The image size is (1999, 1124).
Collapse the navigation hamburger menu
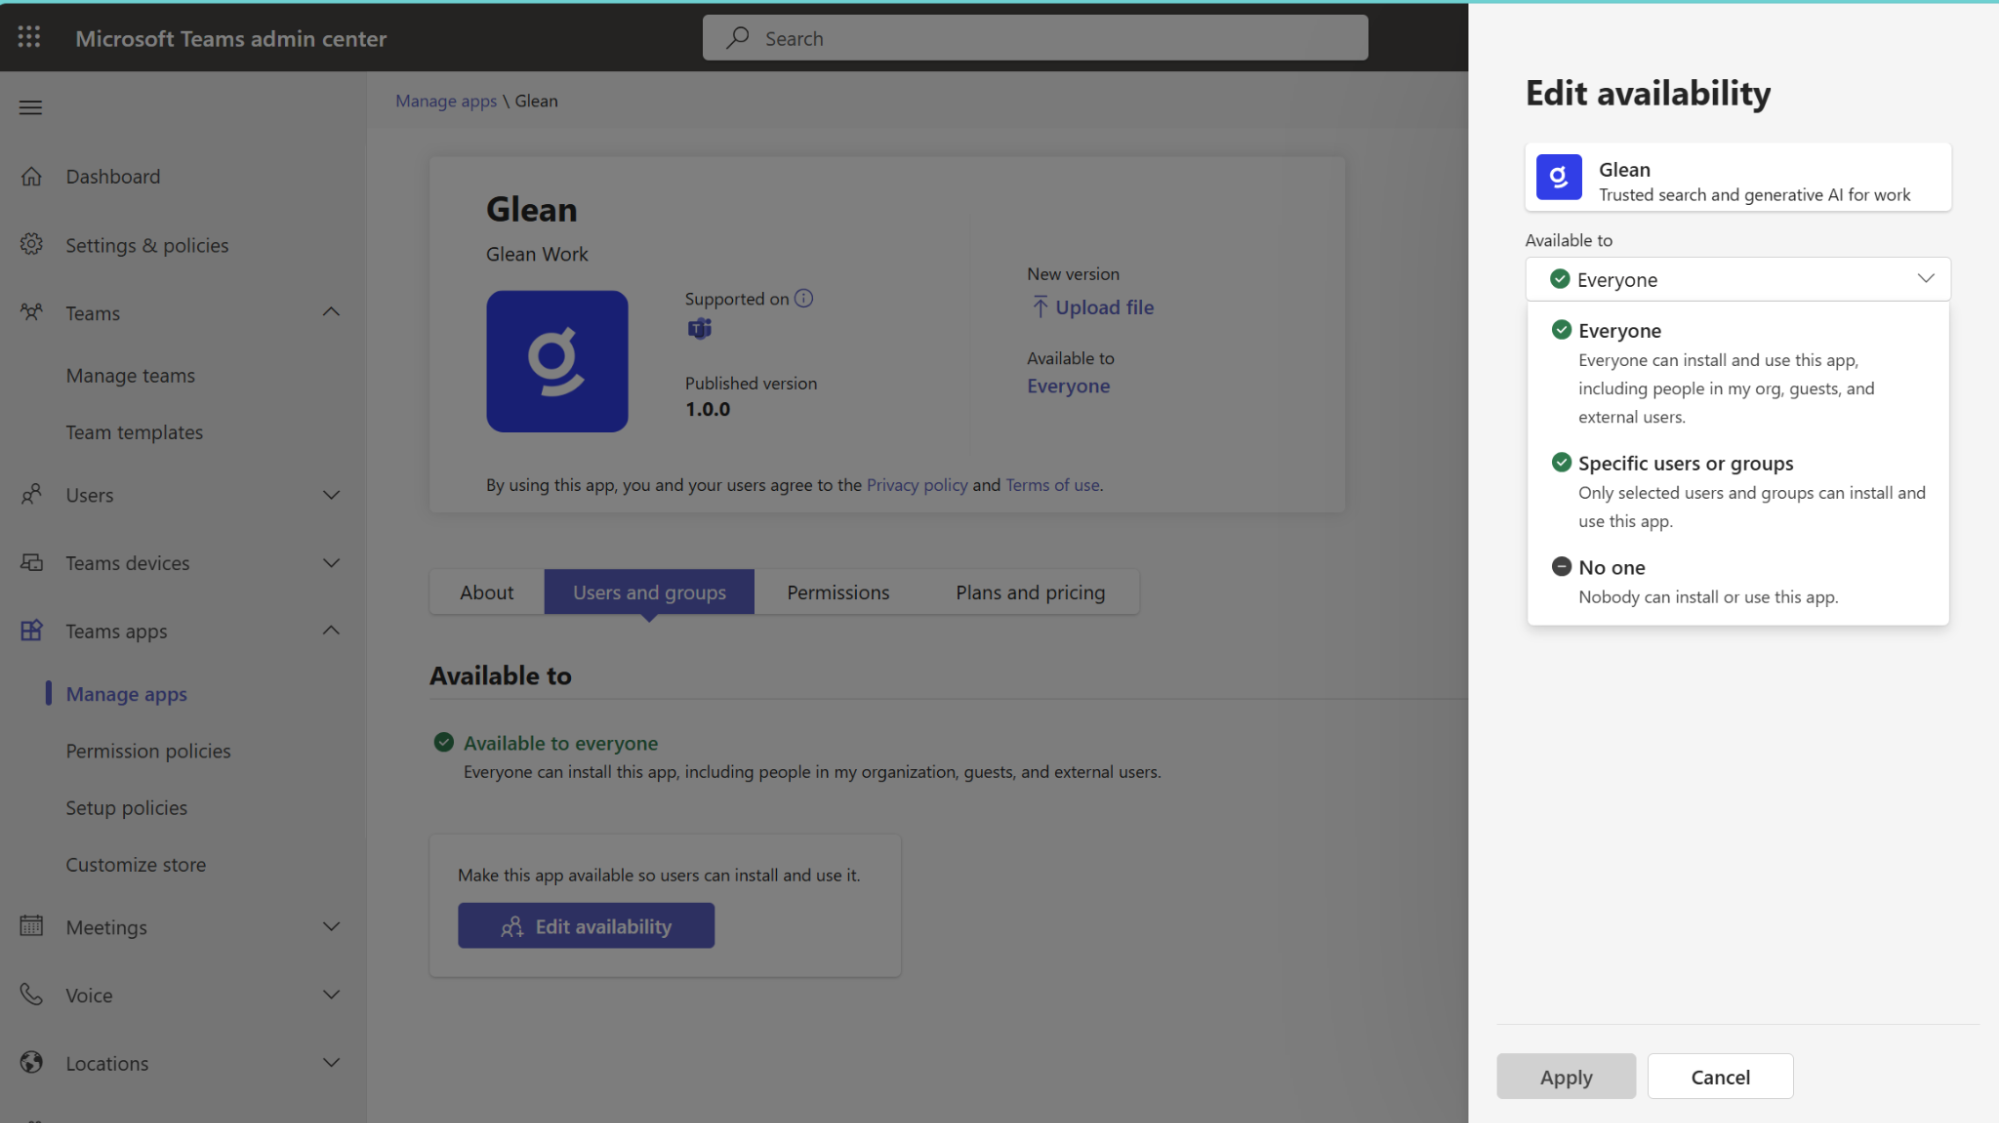click(x=31, y=107)
